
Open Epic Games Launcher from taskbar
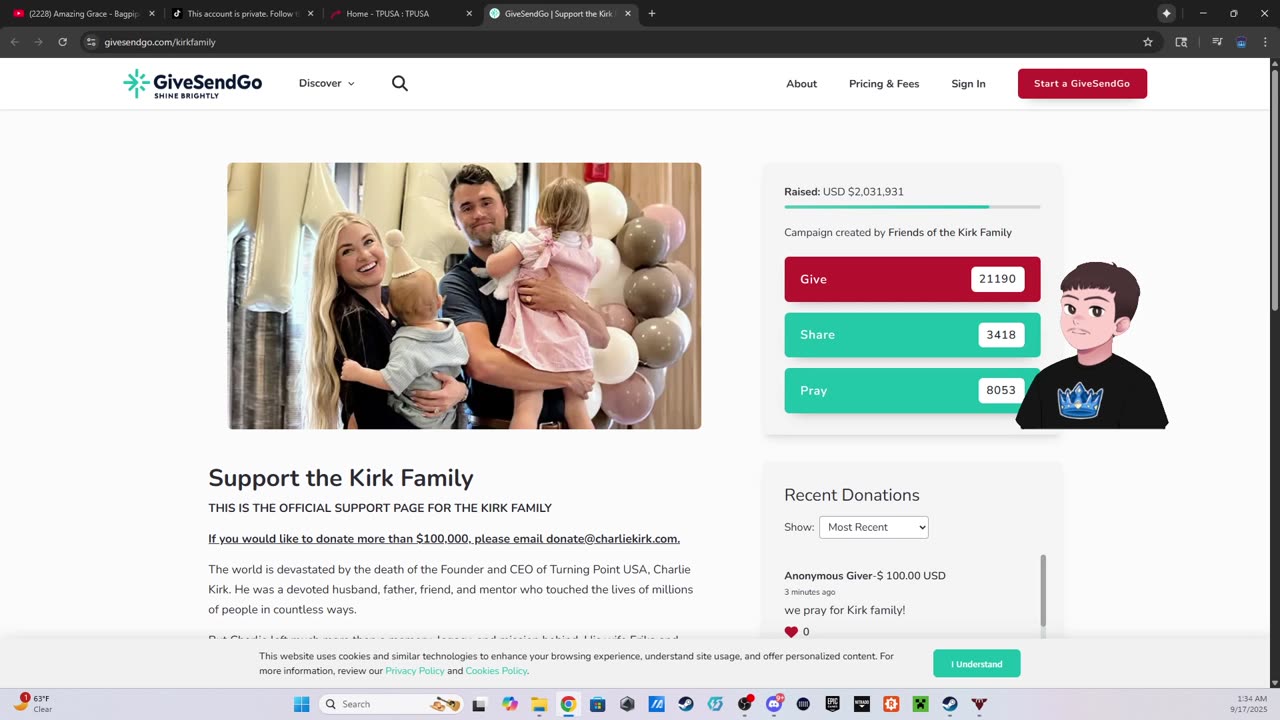tap(832, 704)
